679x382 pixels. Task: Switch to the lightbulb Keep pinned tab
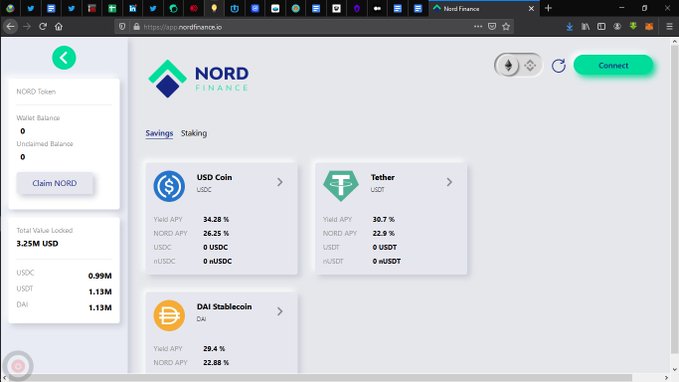click(x=214, y=8)
